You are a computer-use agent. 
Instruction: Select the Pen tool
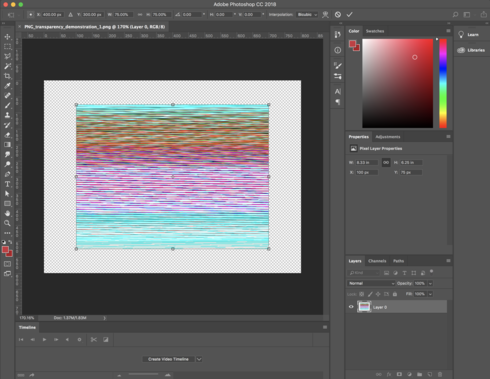point(7,174)
